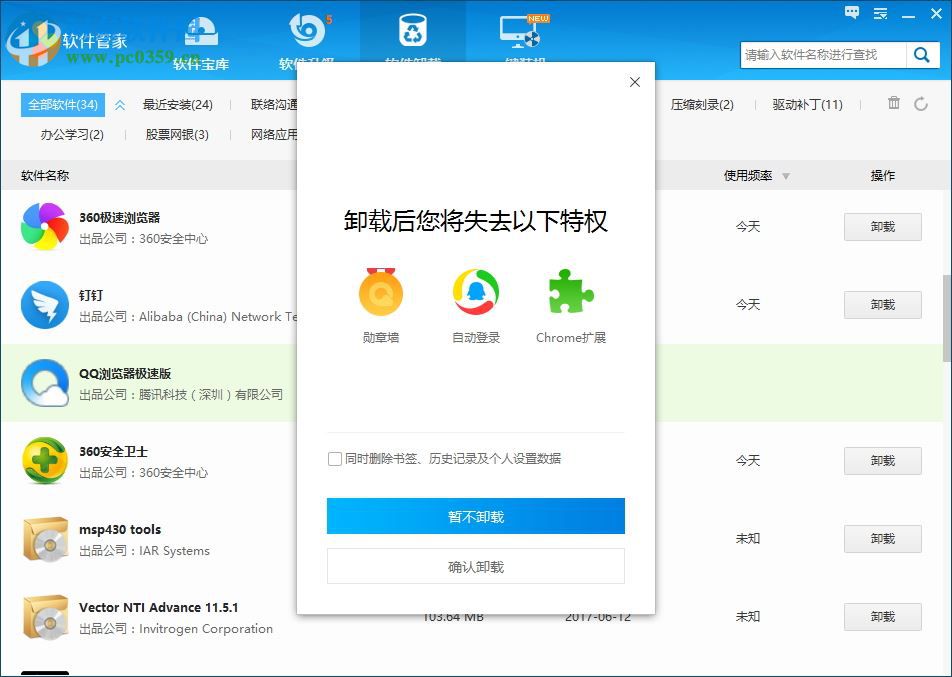Click the Chrome扩展 puzzle icon

pos(570,291)
